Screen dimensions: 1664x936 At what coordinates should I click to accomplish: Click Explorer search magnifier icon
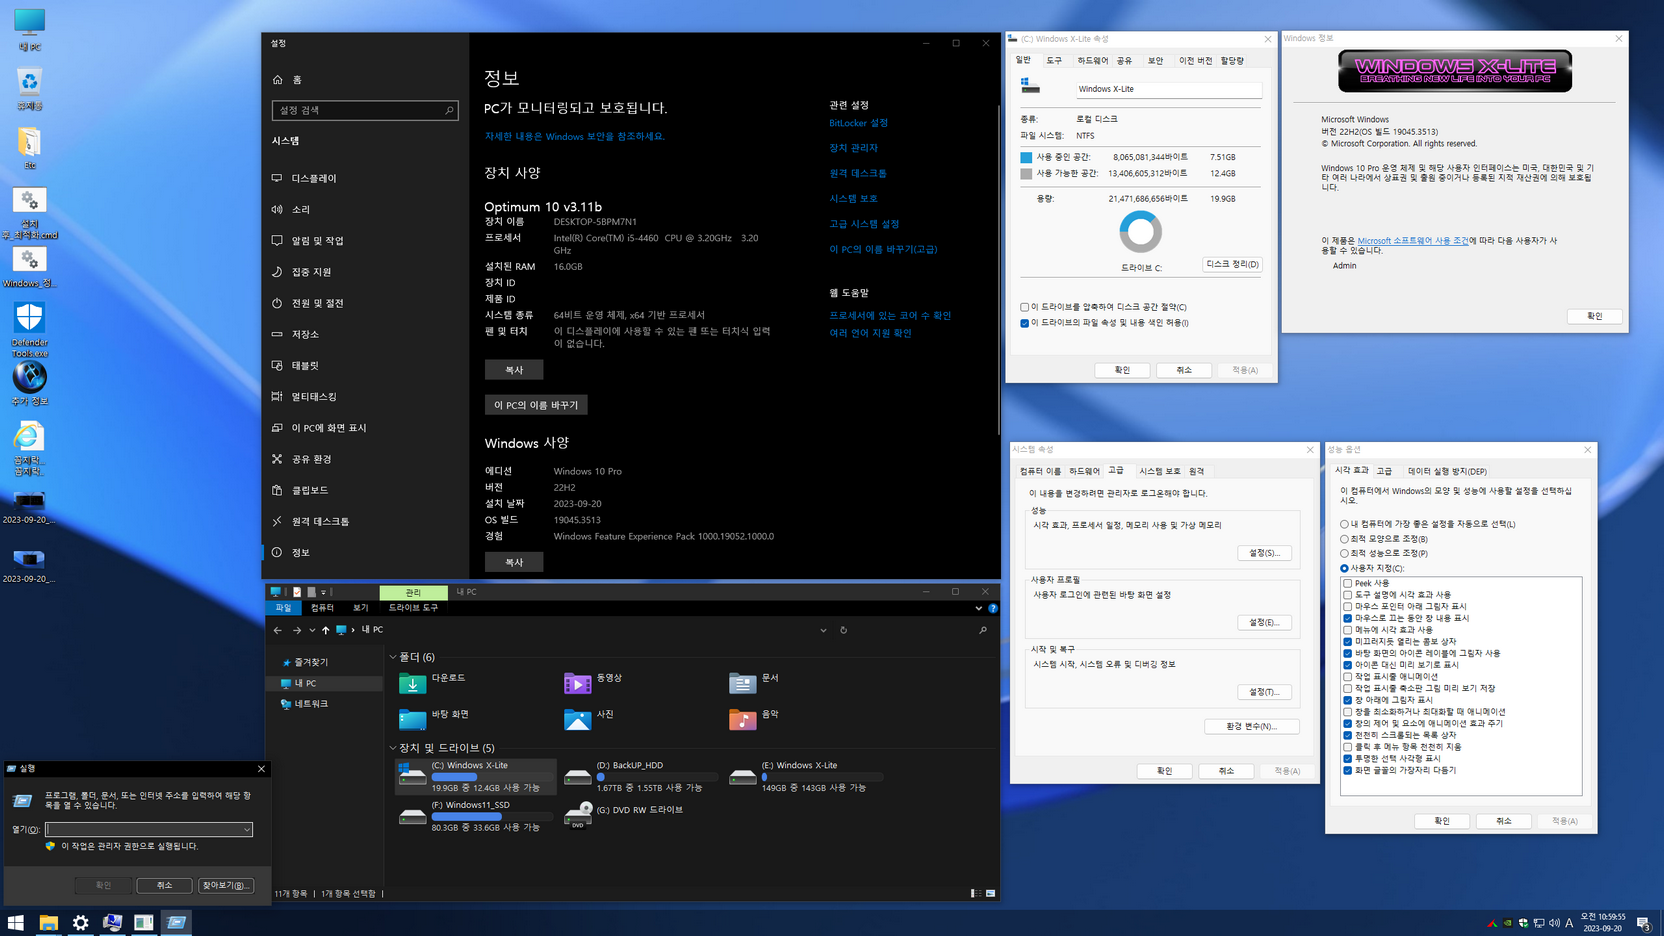983,630
